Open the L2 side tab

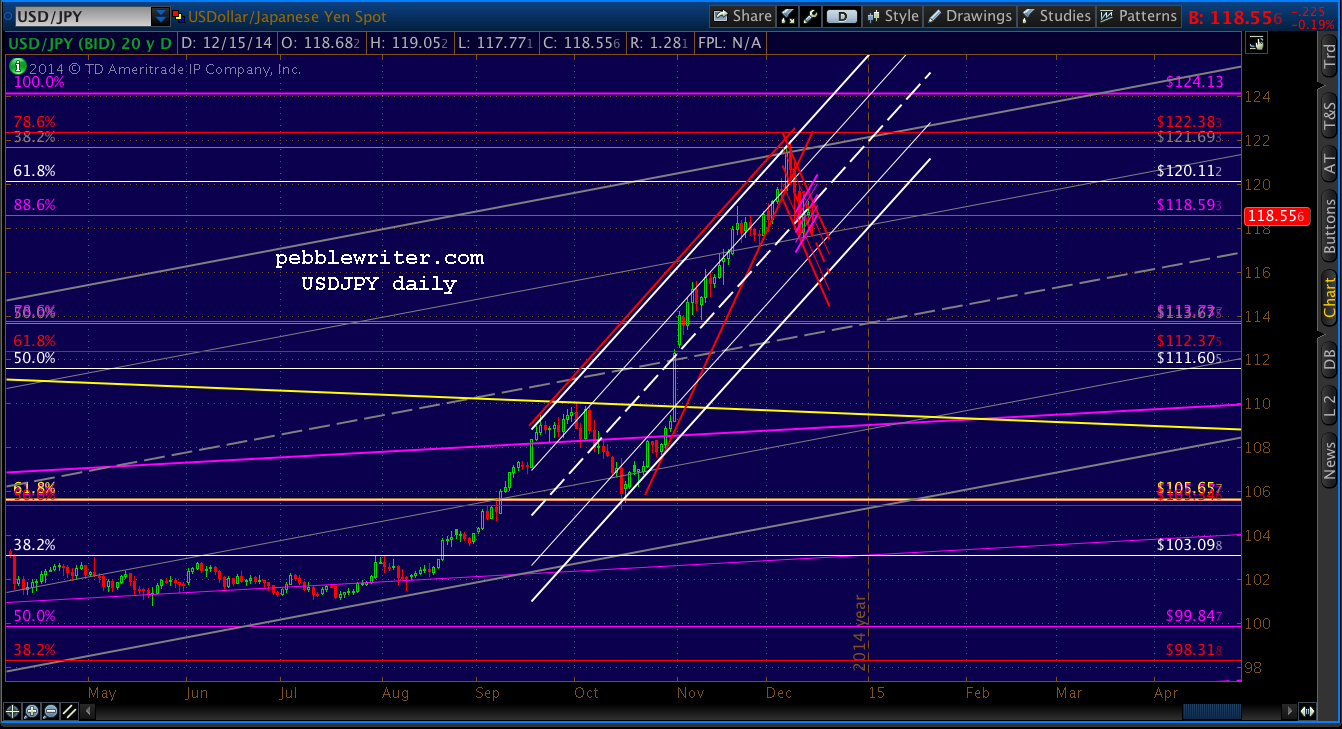pos(1329,406)
